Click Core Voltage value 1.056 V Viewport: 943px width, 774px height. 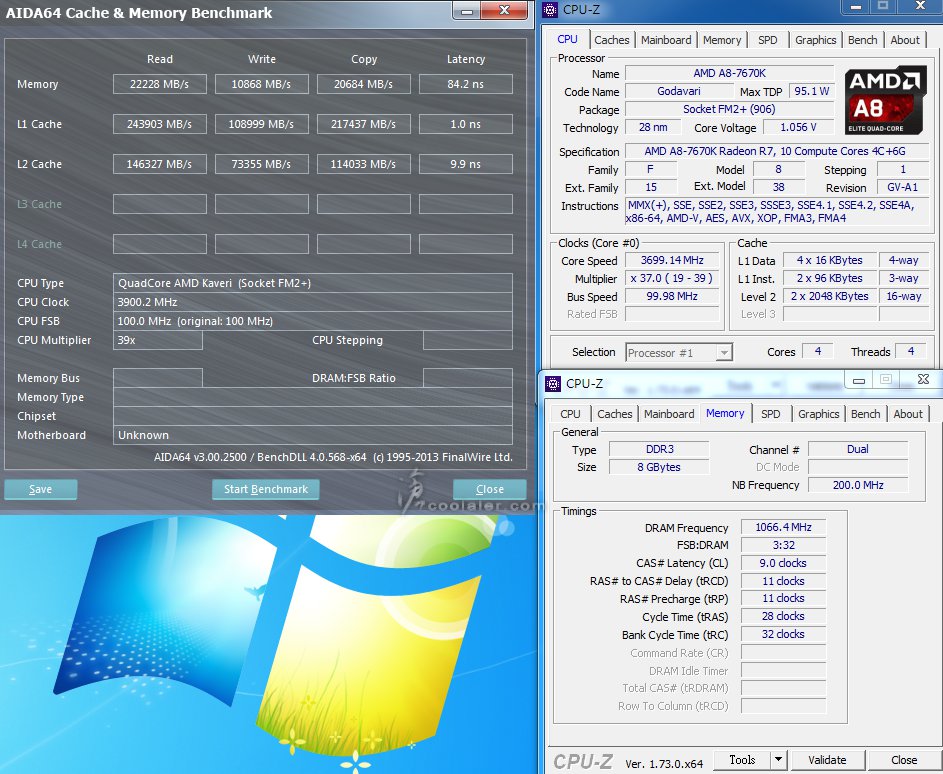click(x=798, y=127)
